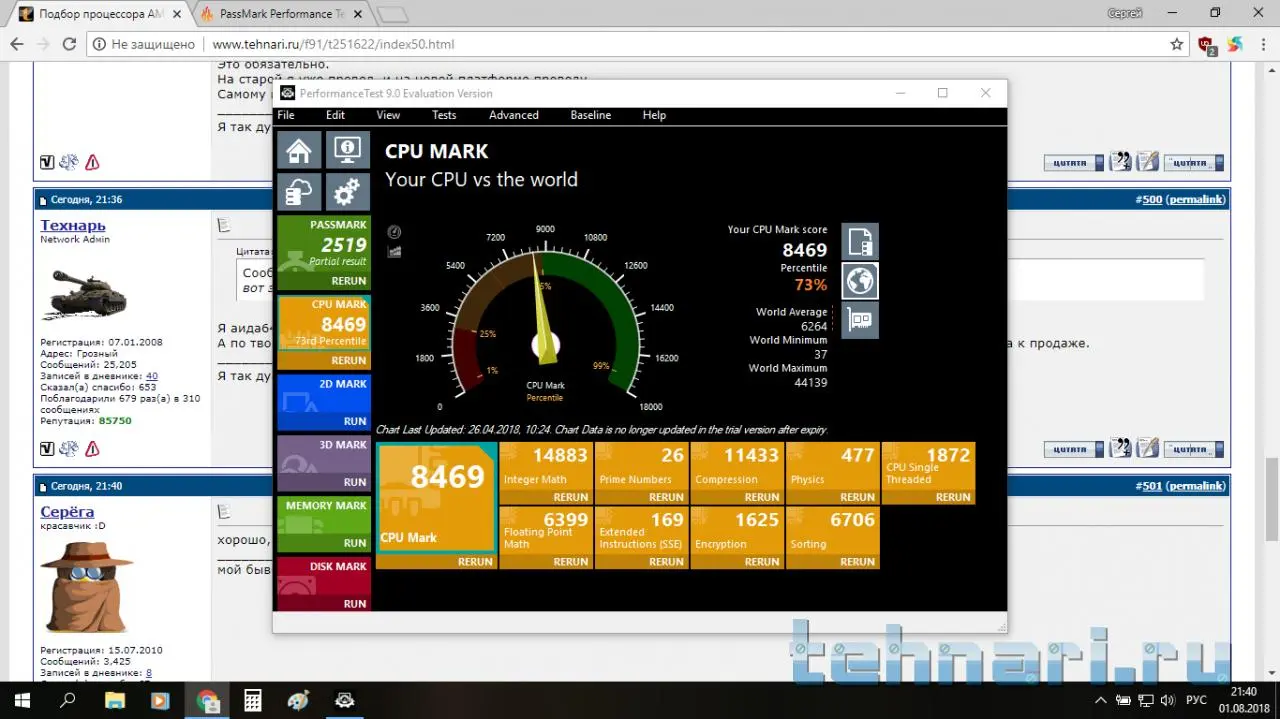Screen dimensions: 1280x719
Task: Rerun the full PassMark test
Action: 349,281
